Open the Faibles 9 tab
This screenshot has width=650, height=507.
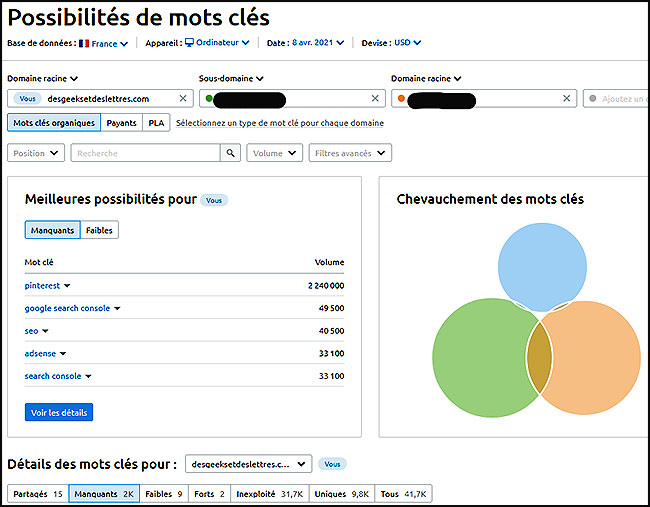tap(164, 494)
